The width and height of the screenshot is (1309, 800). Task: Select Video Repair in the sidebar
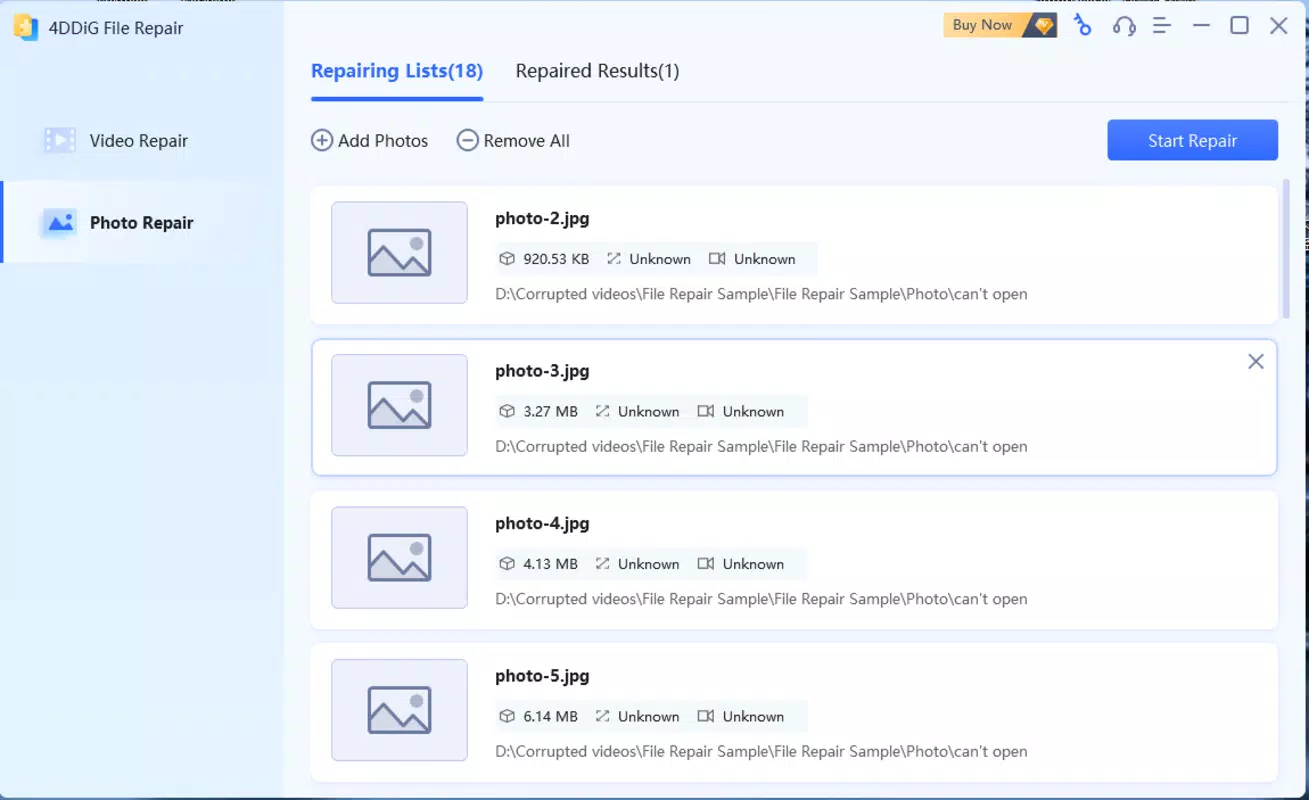[142, 141]
